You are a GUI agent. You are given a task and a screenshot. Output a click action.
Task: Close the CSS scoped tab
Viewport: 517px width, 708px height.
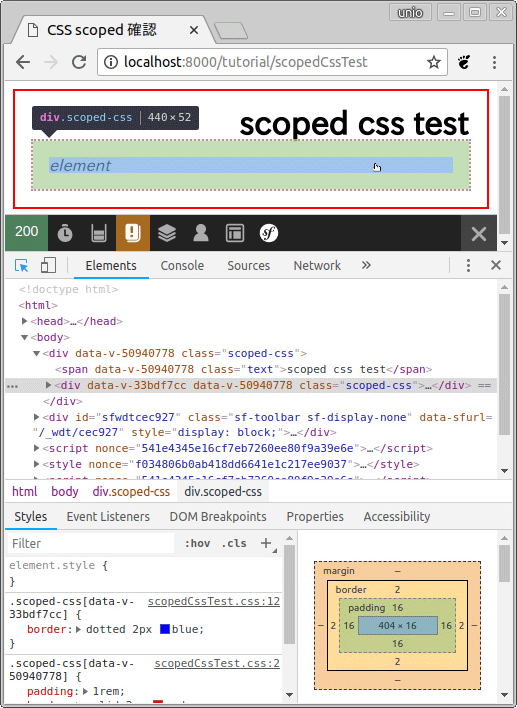[x=194, y=30]
